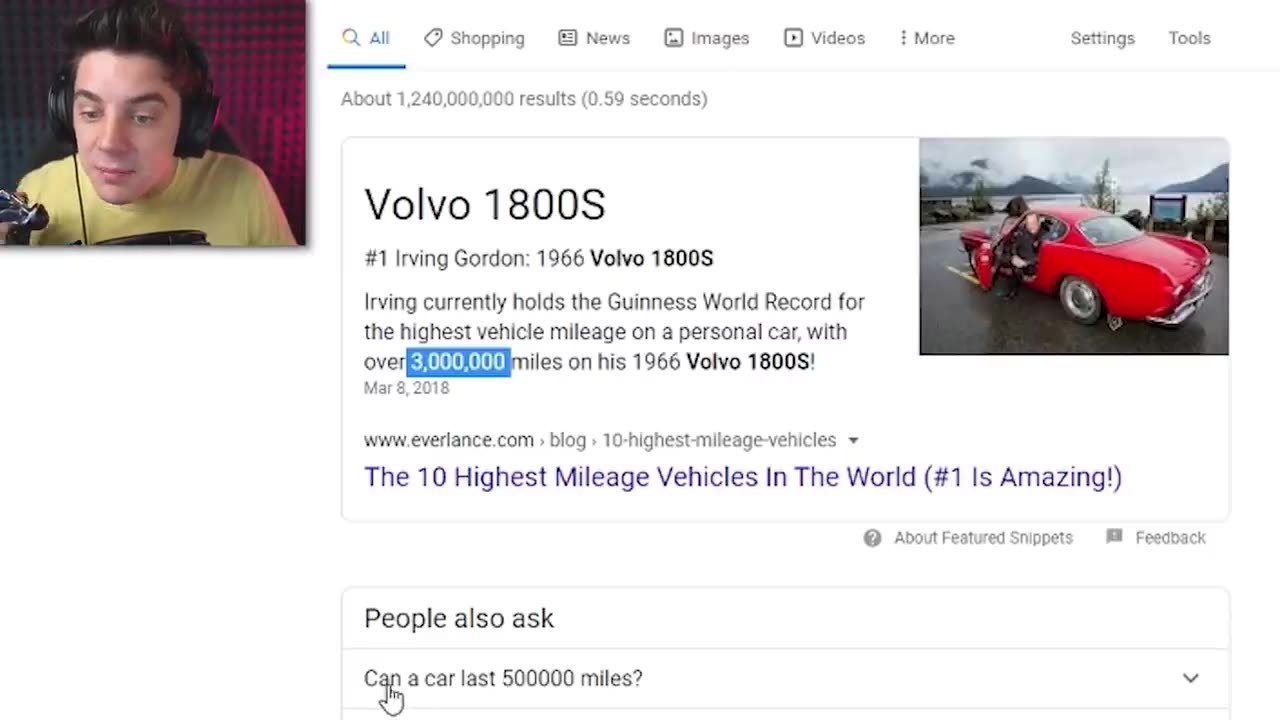Open the search Settings menu

point(1102,38)
